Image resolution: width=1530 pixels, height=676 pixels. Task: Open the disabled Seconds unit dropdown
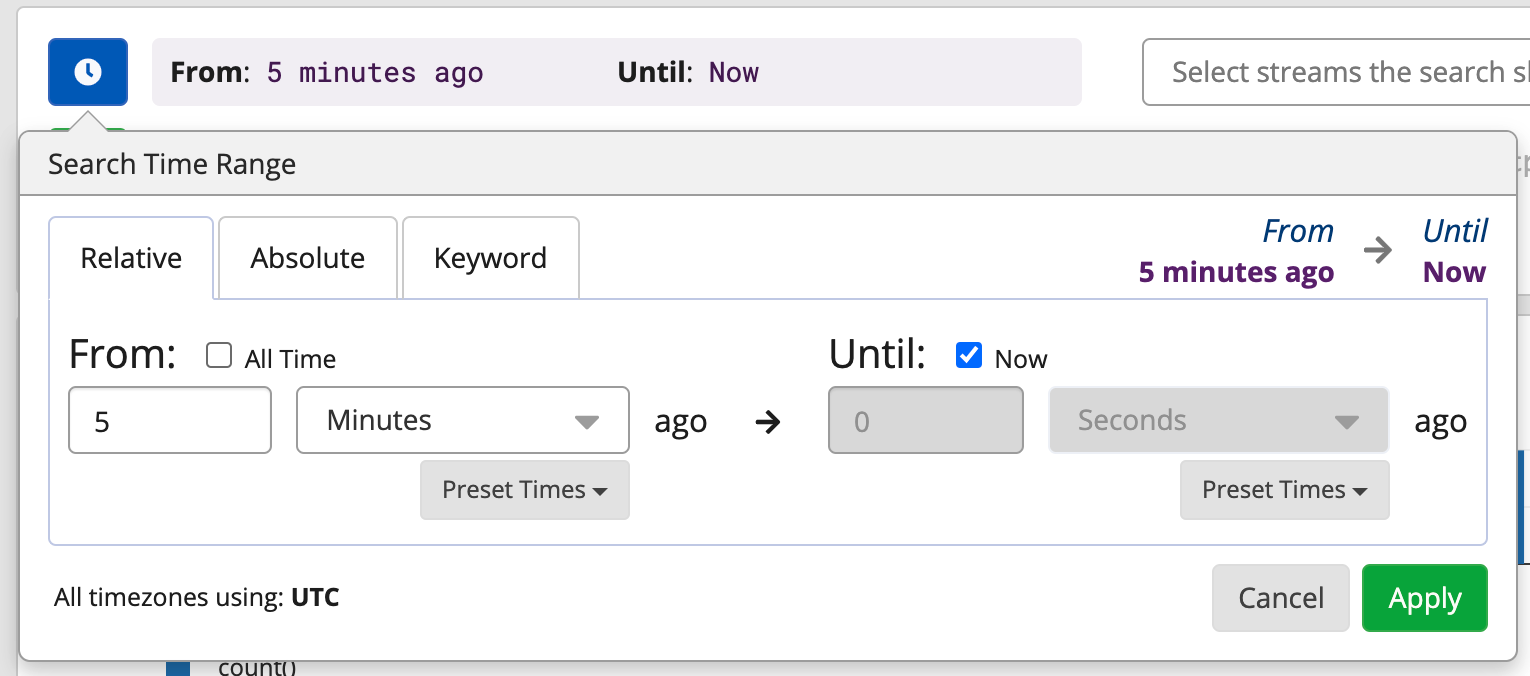click(x=1217, y=420)
